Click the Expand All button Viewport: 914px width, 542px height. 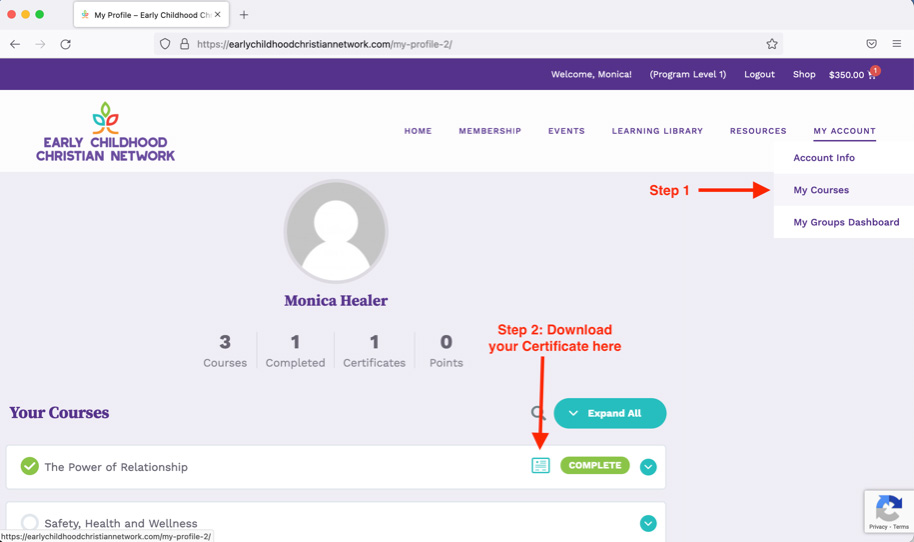click(610, 413)
